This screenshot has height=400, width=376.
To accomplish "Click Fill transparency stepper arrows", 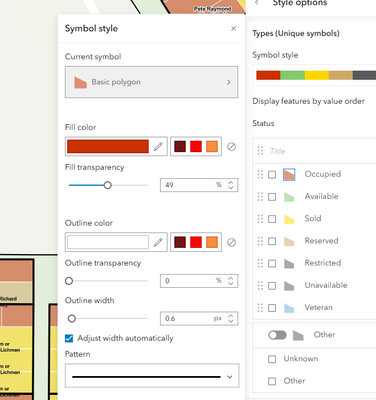I will [x=231, y=185].
